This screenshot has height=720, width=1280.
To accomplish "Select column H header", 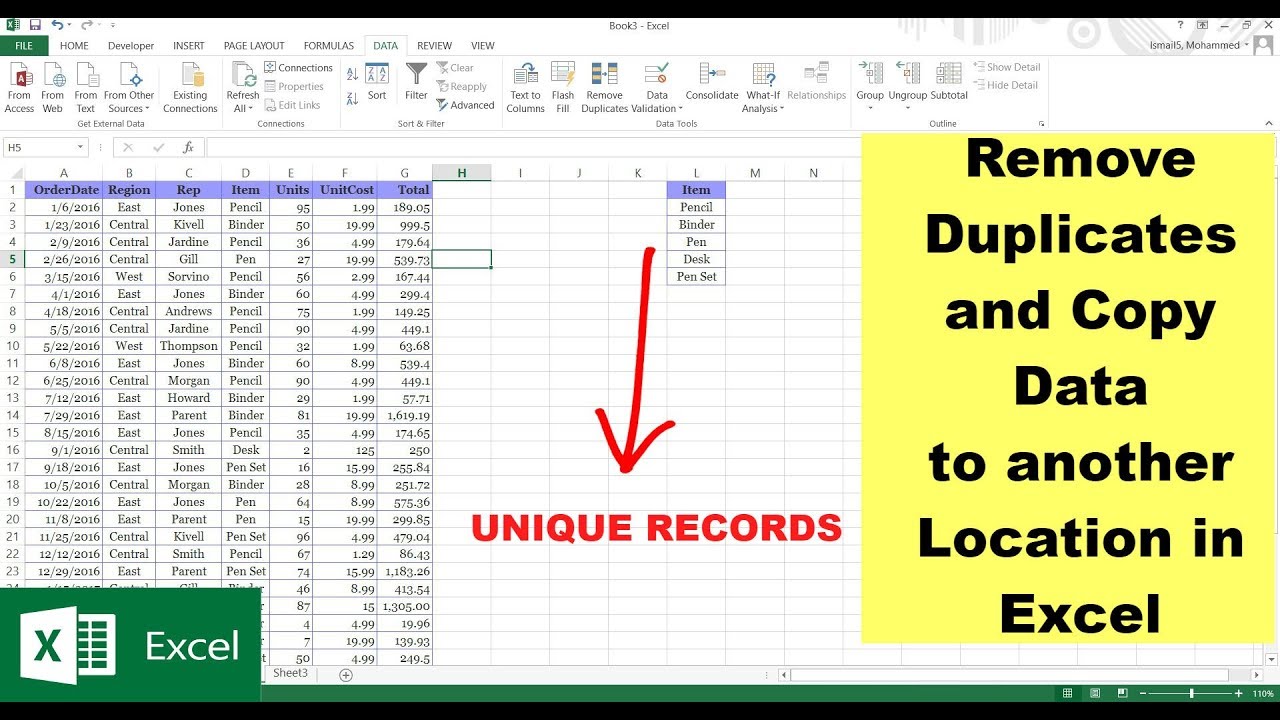I will click(462, 173).
